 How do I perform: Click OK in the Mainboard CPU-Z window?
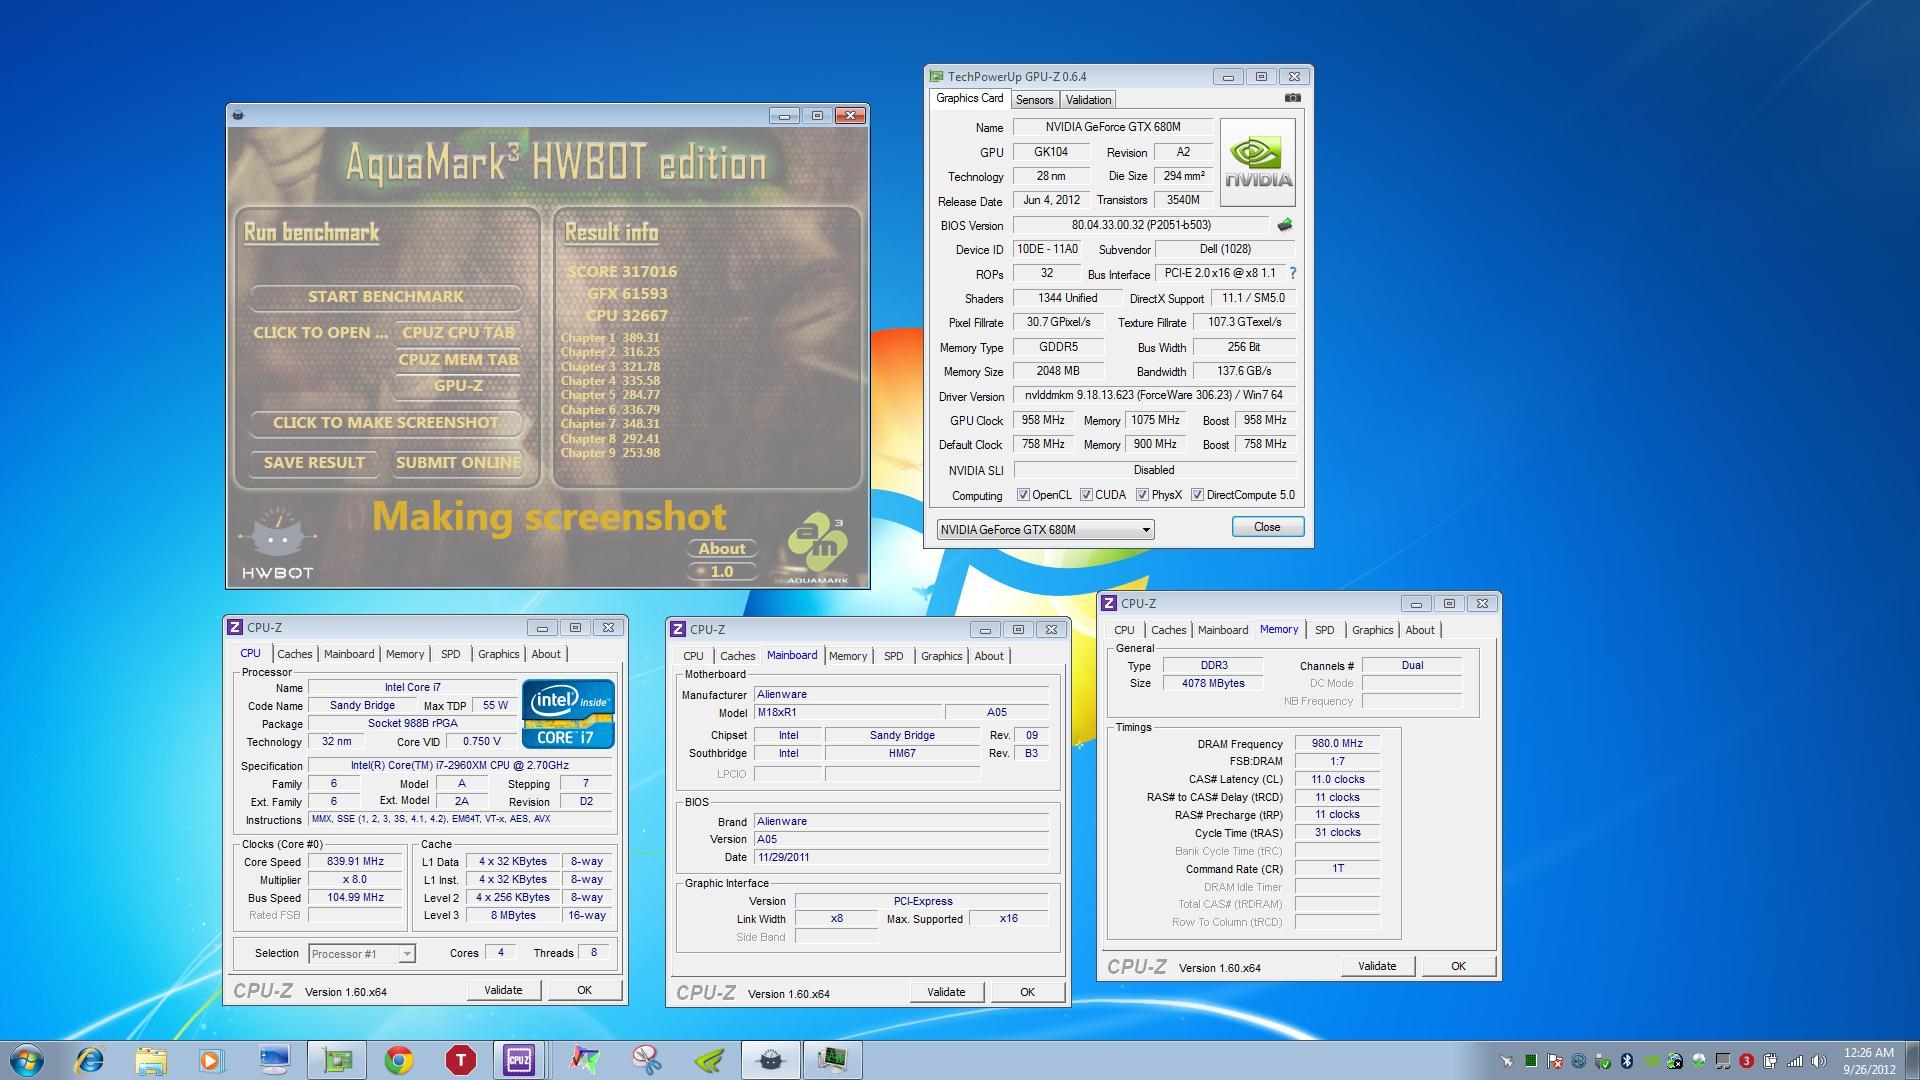(x=1026, y=992)
